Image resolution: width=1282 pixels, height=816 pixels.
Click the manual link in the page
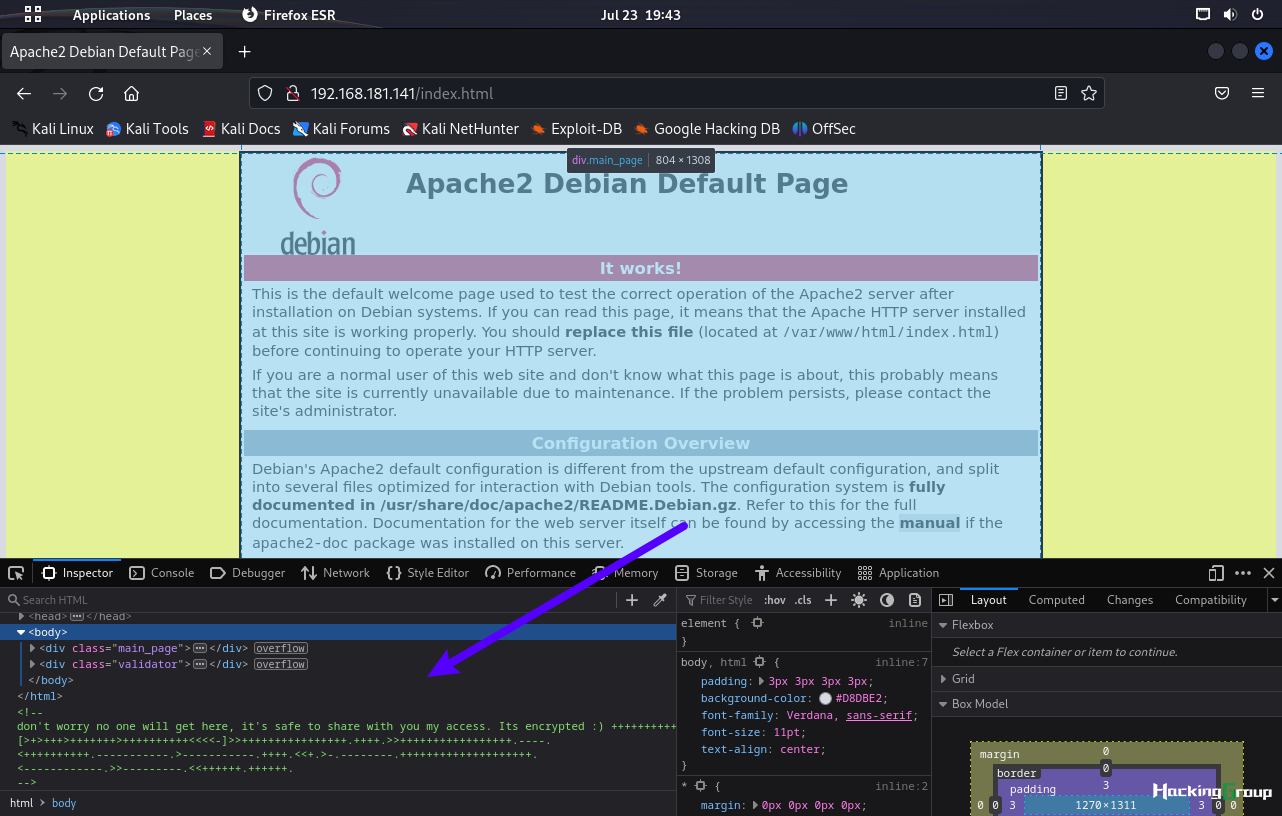[x=929, y=523]
